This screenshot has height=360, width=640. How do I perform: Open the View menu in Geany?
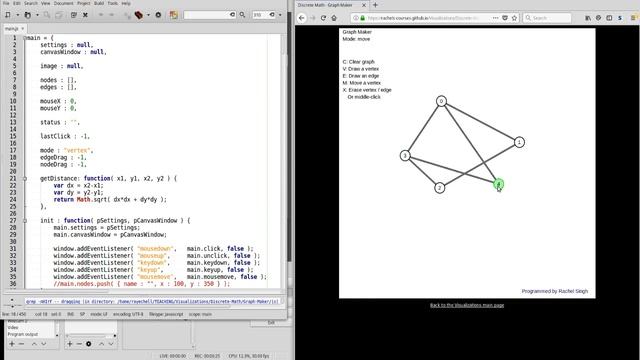[46, 3]
